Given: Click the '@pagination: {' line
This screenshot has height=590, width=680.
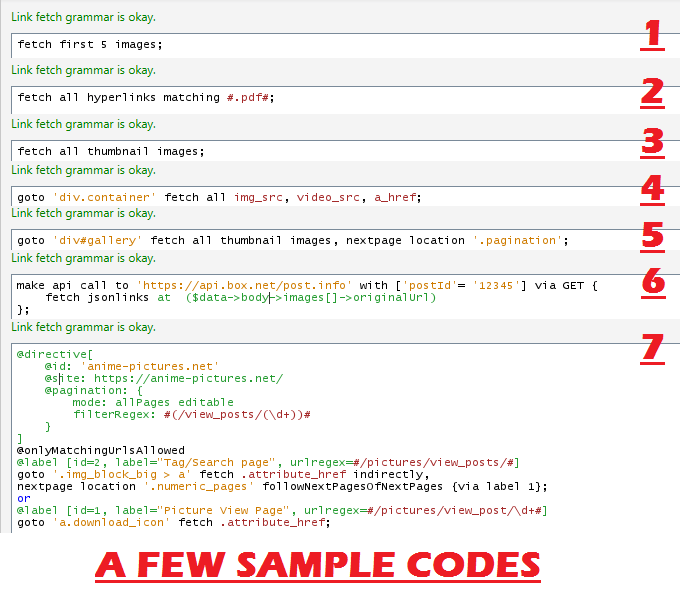Looking at the screenshot, I should tap(93, 390).
